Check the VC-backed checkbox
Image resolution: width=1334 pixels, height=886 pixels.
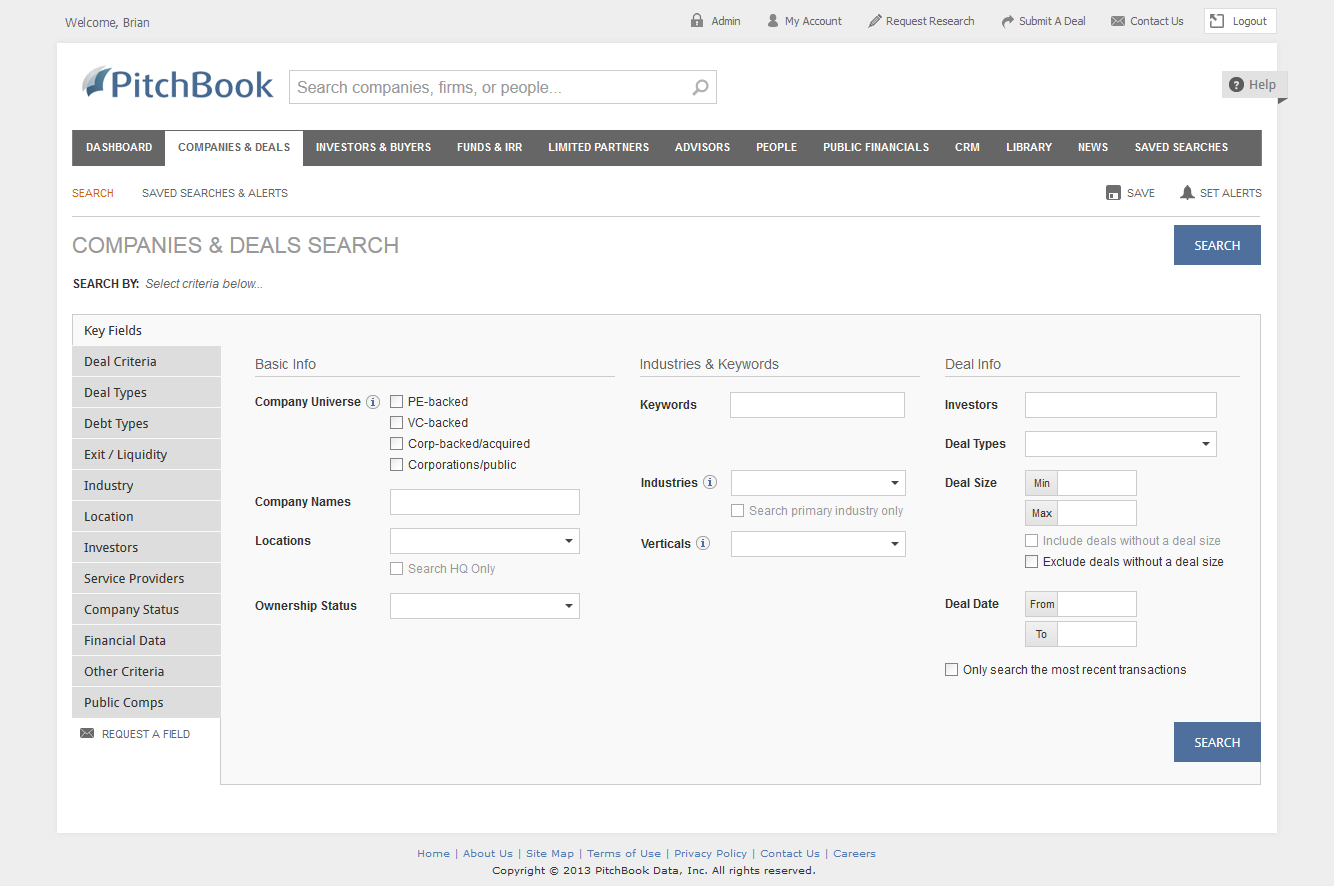pyautogui.click(x=397, y=423)
